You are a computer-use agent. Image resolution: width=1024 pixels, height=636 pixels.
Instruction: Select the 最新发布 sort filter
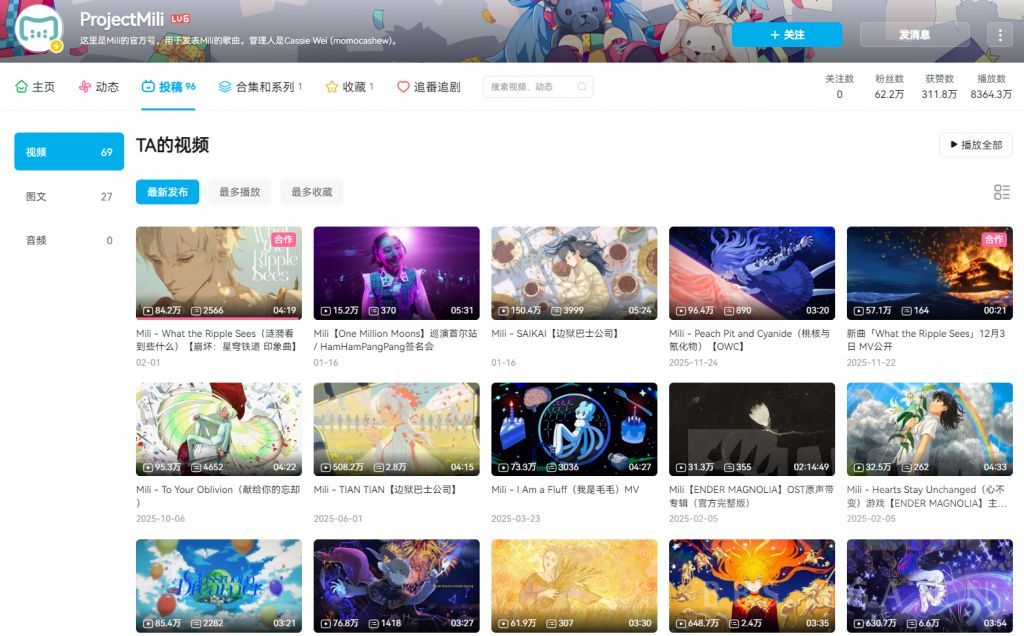point(167,192)
